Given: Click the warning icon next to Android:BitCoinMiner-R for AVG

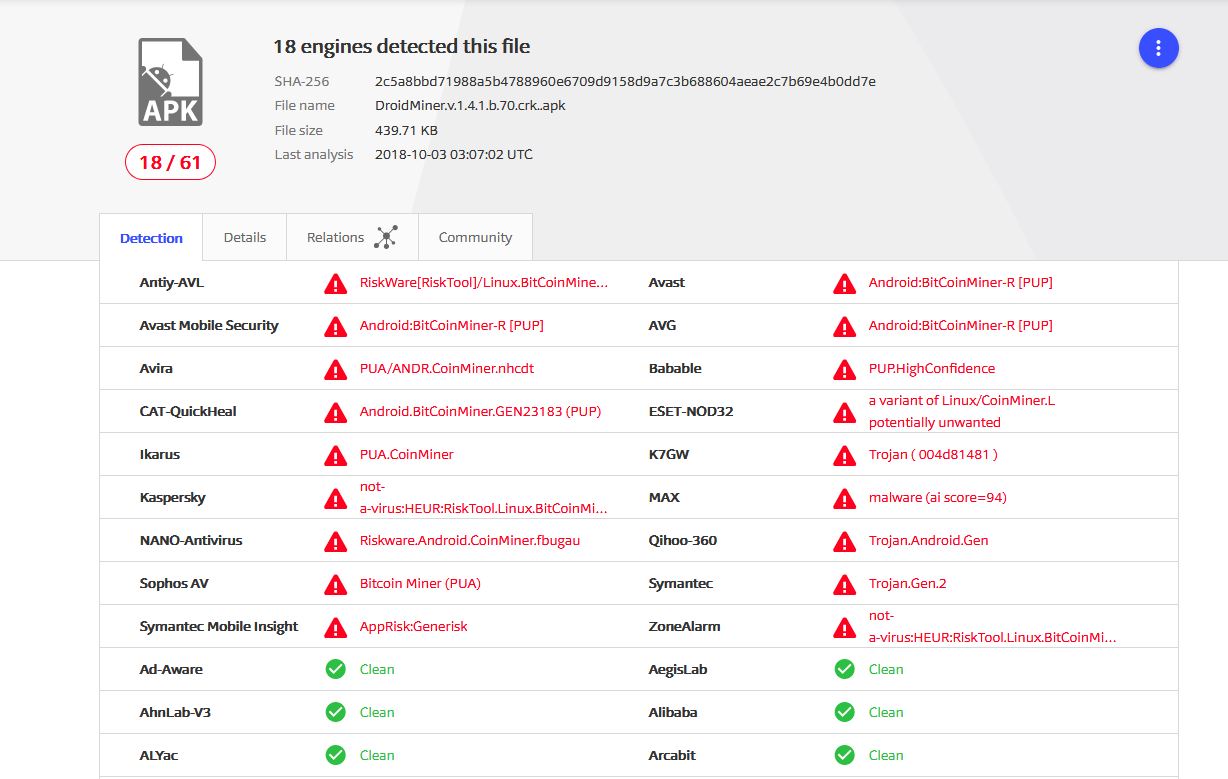Looking at the screenshot, I should click(845, 326).
